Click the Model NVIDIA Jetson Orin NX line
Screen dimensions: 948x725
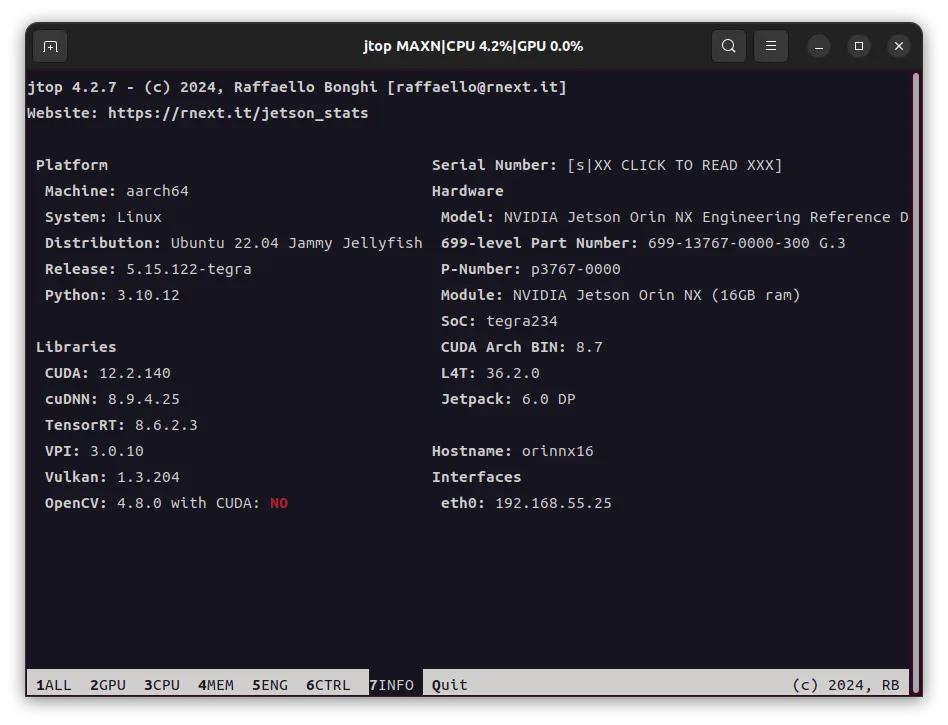pos(675,217)
